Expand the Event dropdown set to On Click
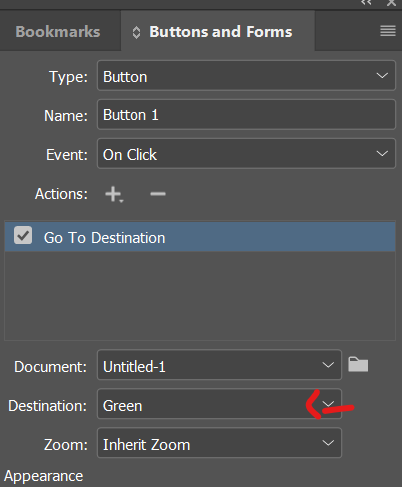This screenshot has height=487, width=402. point(246,154)
